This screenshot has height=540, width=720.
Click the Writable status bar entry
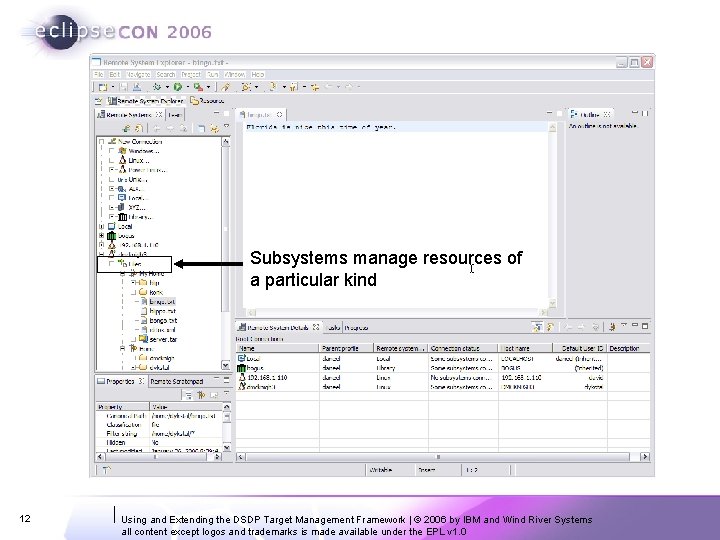[x=381, y=470]
